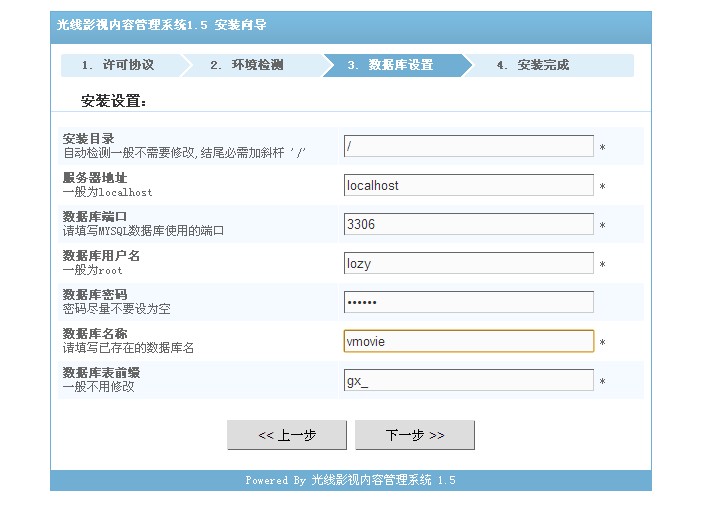Screen dimensions: 721x518
Task: Click the 数据库名称 vmovie field
Action: pos(469,341)
